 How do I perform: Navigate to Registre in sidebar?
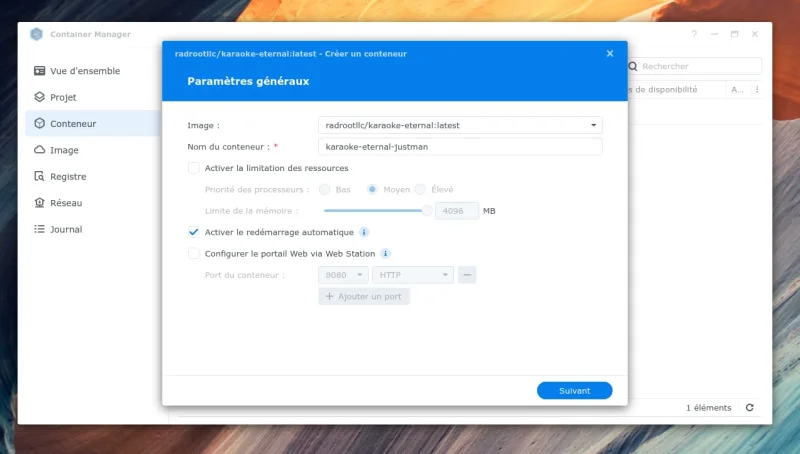(93, 176)
